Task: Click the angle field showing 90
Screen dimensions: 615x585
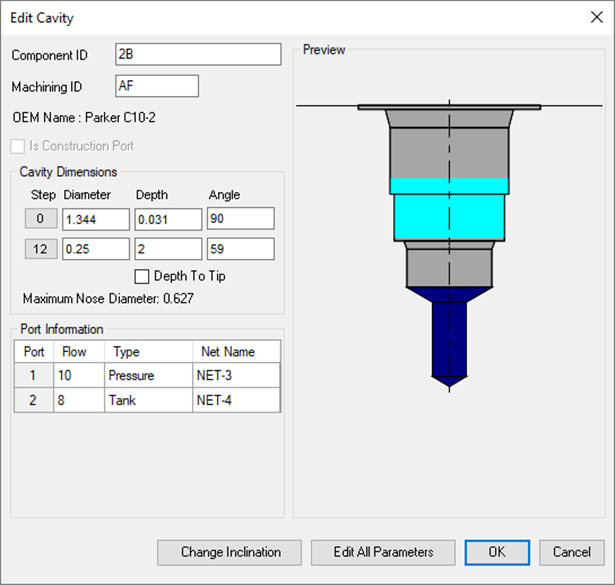Action: 240,219
